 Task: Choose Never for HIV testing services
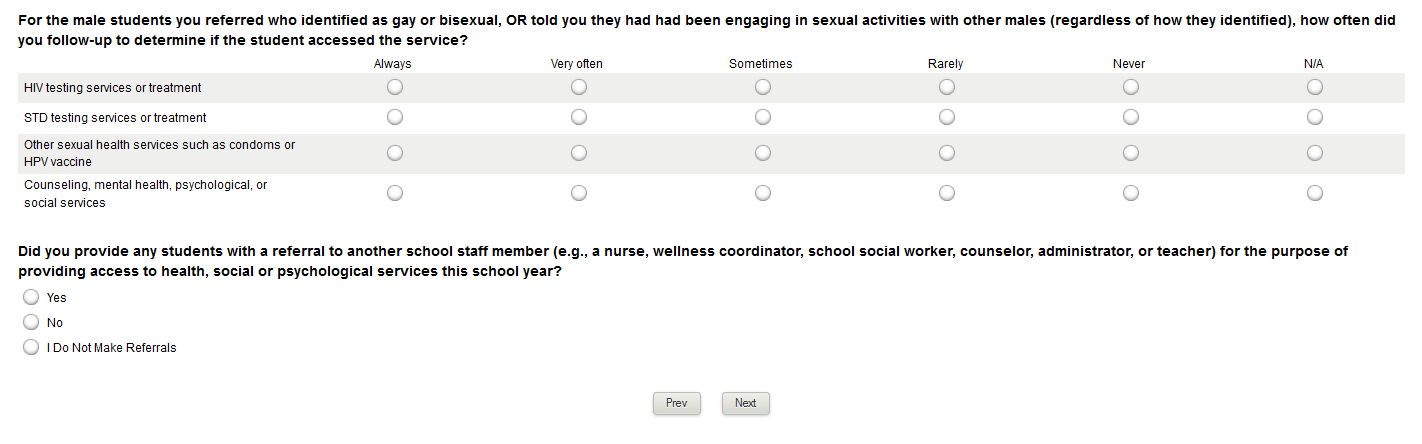[x=1131, y=88]
